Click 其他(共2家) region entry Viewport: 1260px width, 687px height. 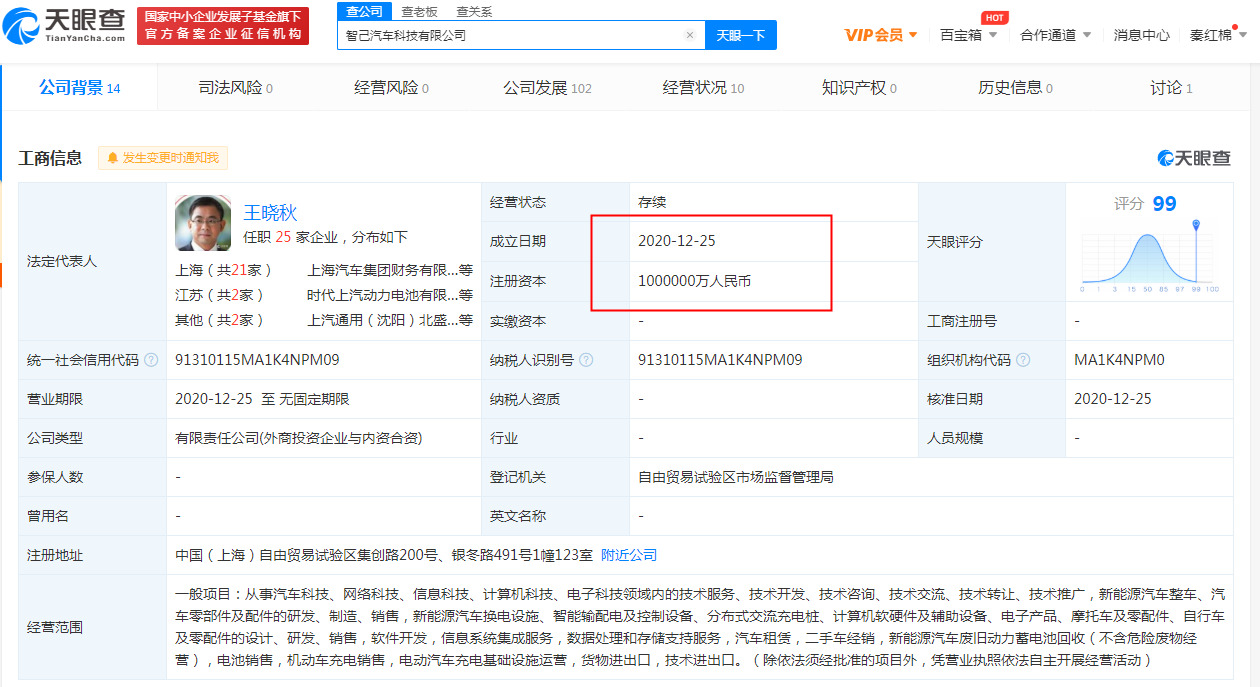pyautogui.click(x=220, y=320)
